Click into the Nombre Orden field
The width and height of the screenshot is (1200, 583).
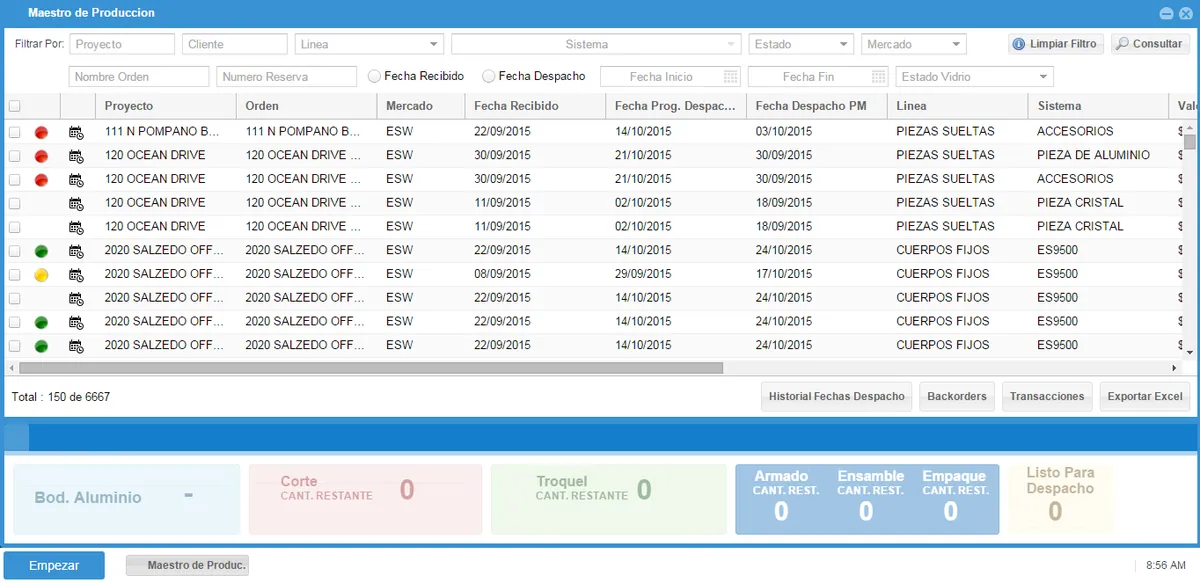pyautogui.click(x=139, y=77)
